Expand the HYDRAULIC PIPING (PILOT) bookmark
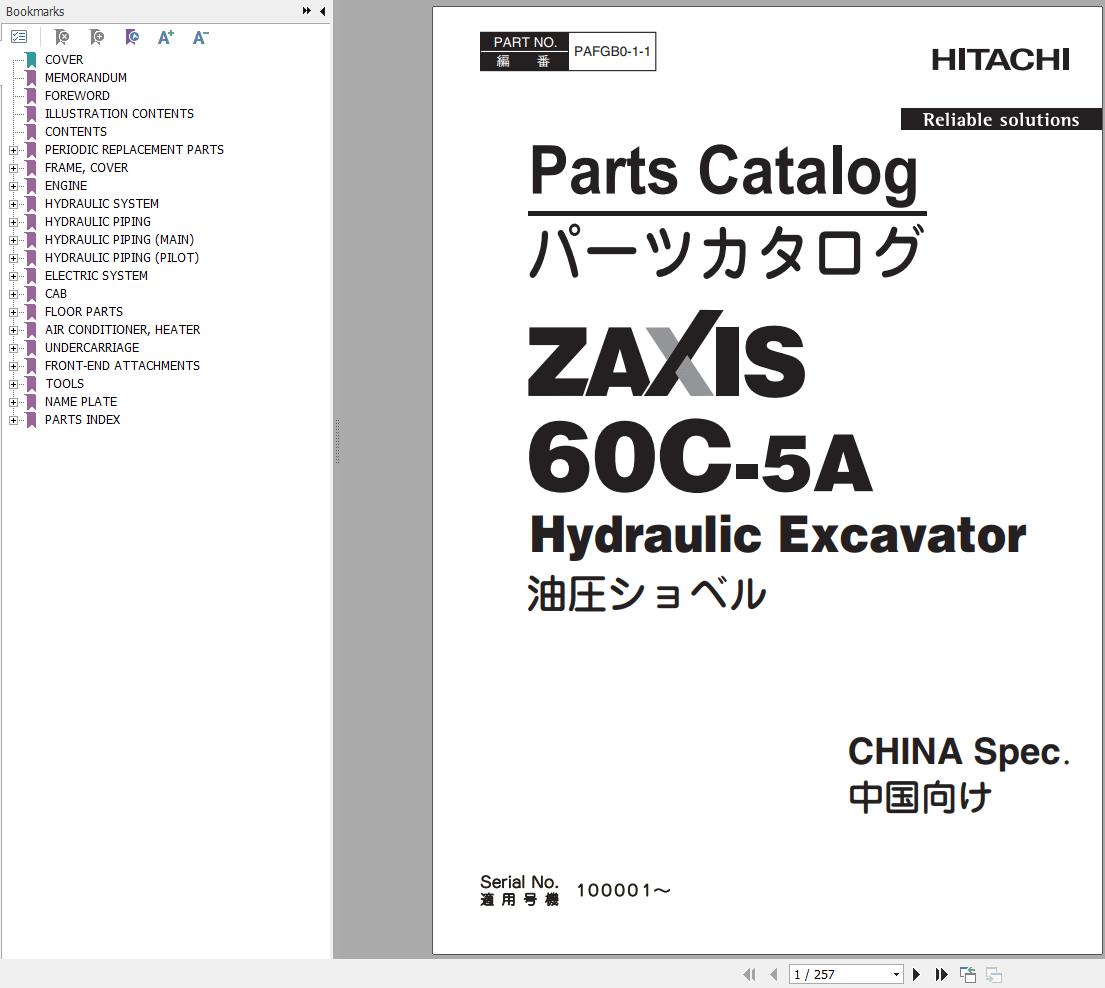The image size is (1105, 988). 13,258
